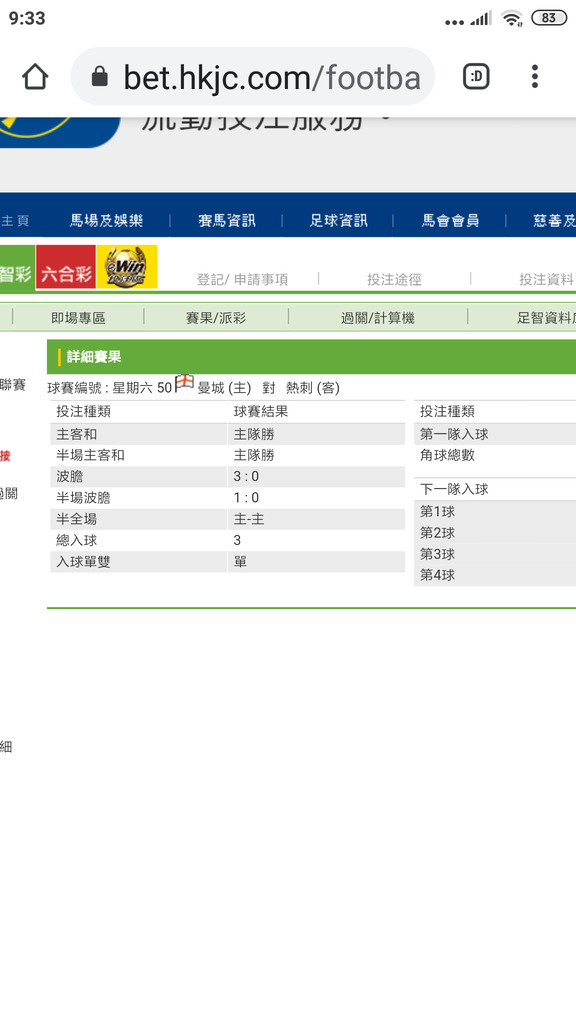This screenshot has width=576, height=1024.
Task: Click the 第3球 row
Action: [495, 554]
